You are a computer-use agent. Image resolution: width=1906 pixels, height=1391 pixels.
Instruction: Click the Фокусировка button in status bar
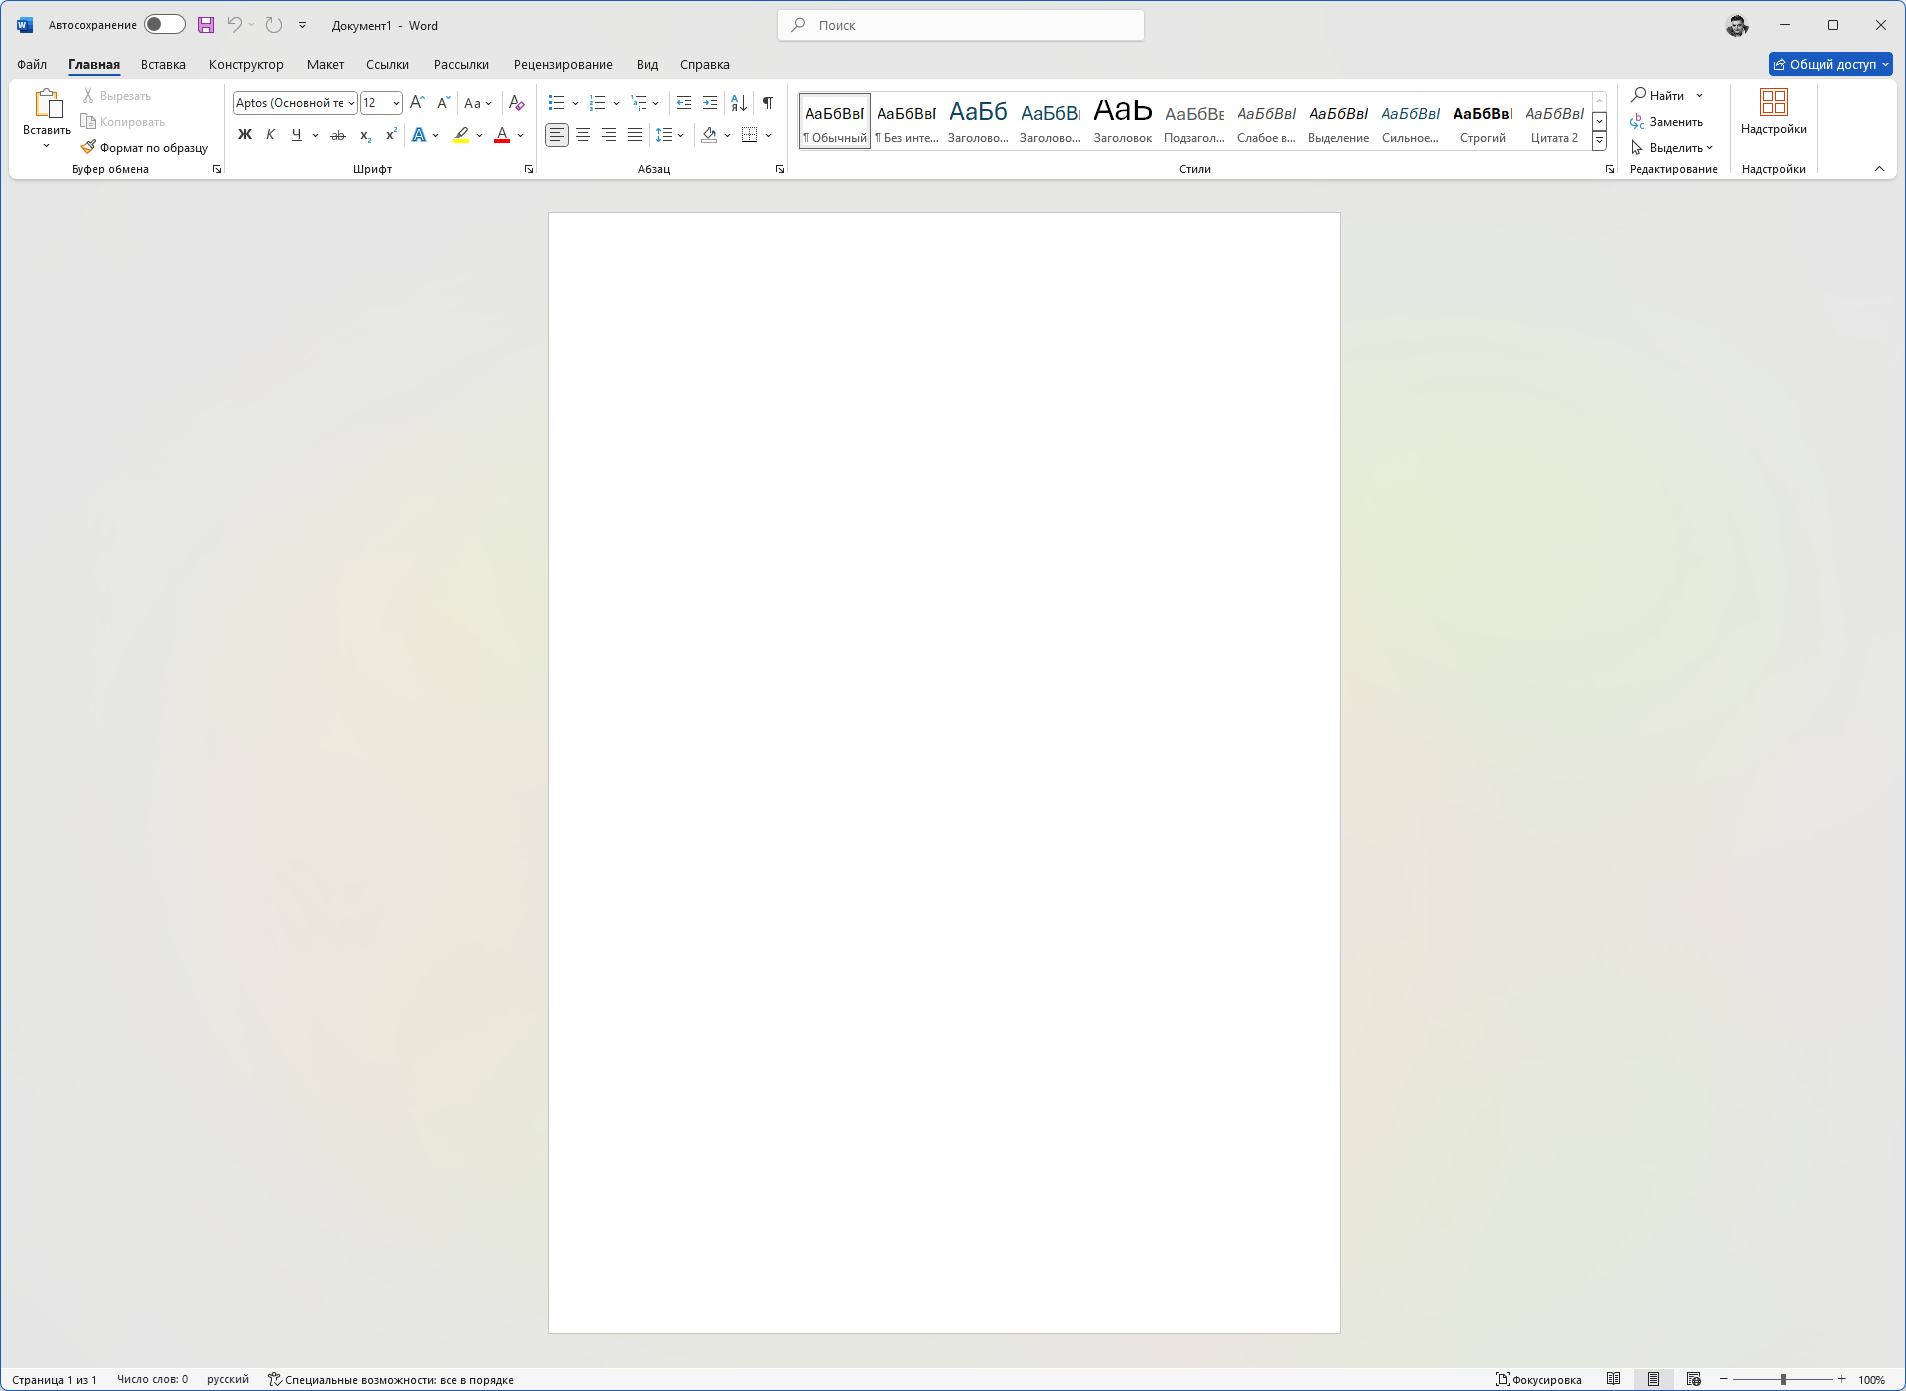tap(1539, 1379)
